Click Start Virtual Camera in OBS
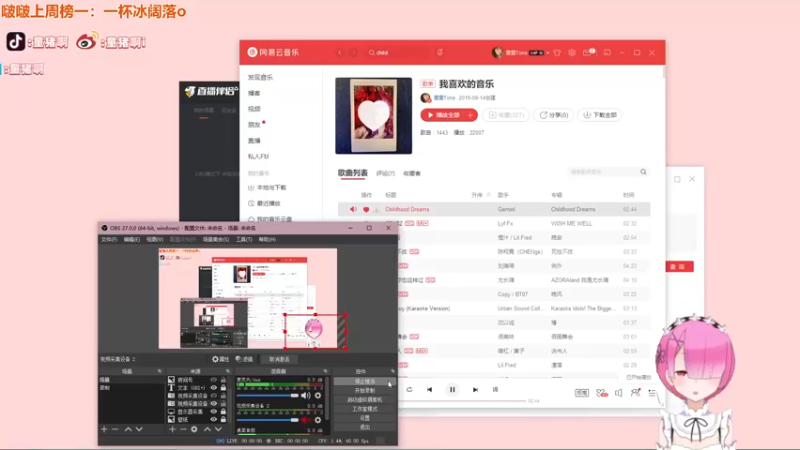 tap(364, 399)
